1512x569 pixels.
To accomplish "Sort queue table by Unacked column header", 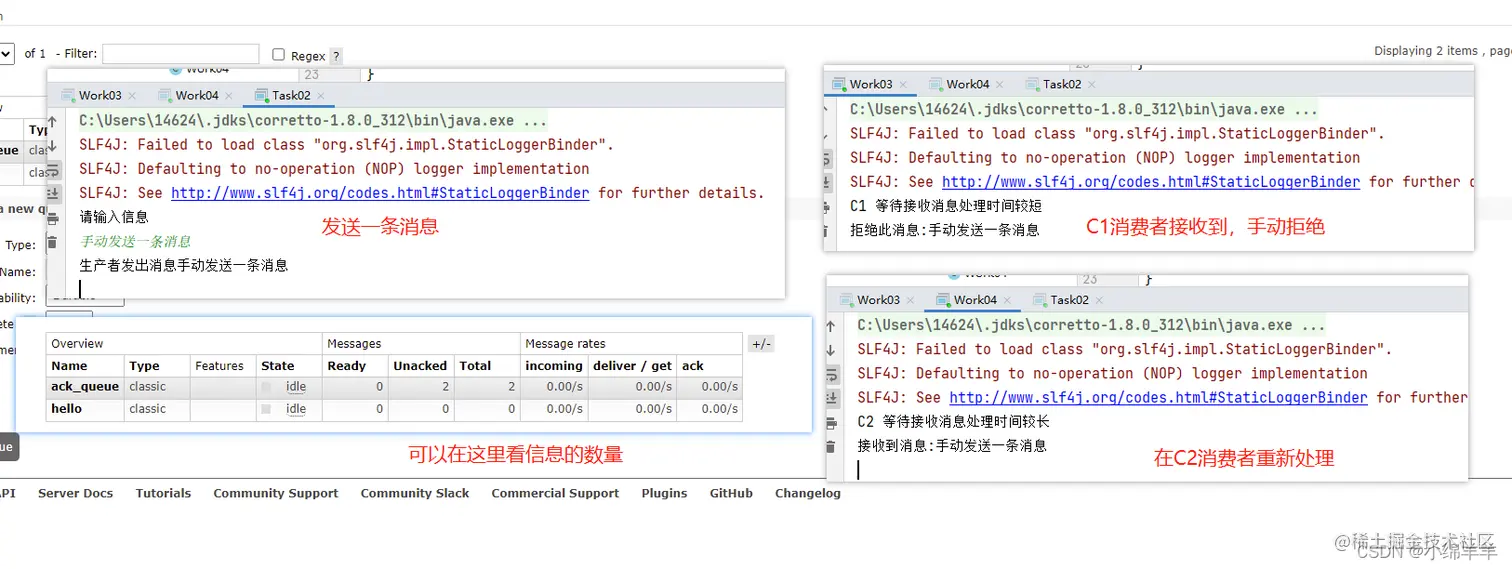I will pyautogui.click(x=420, y=366).
